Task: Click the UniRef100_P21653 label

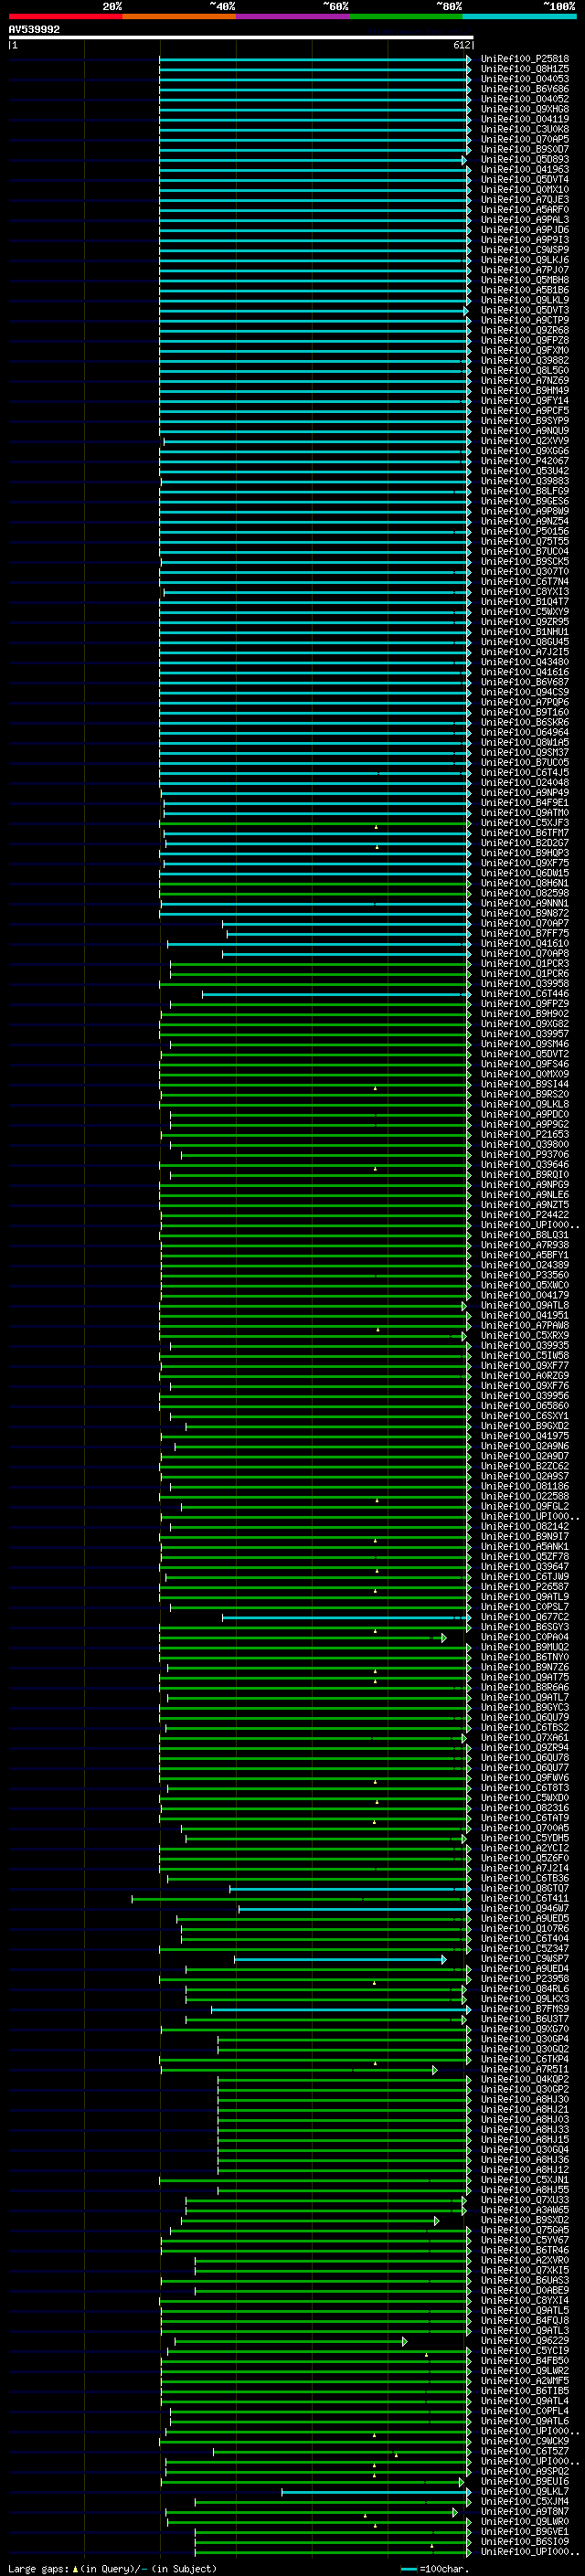Action: 524,1135
